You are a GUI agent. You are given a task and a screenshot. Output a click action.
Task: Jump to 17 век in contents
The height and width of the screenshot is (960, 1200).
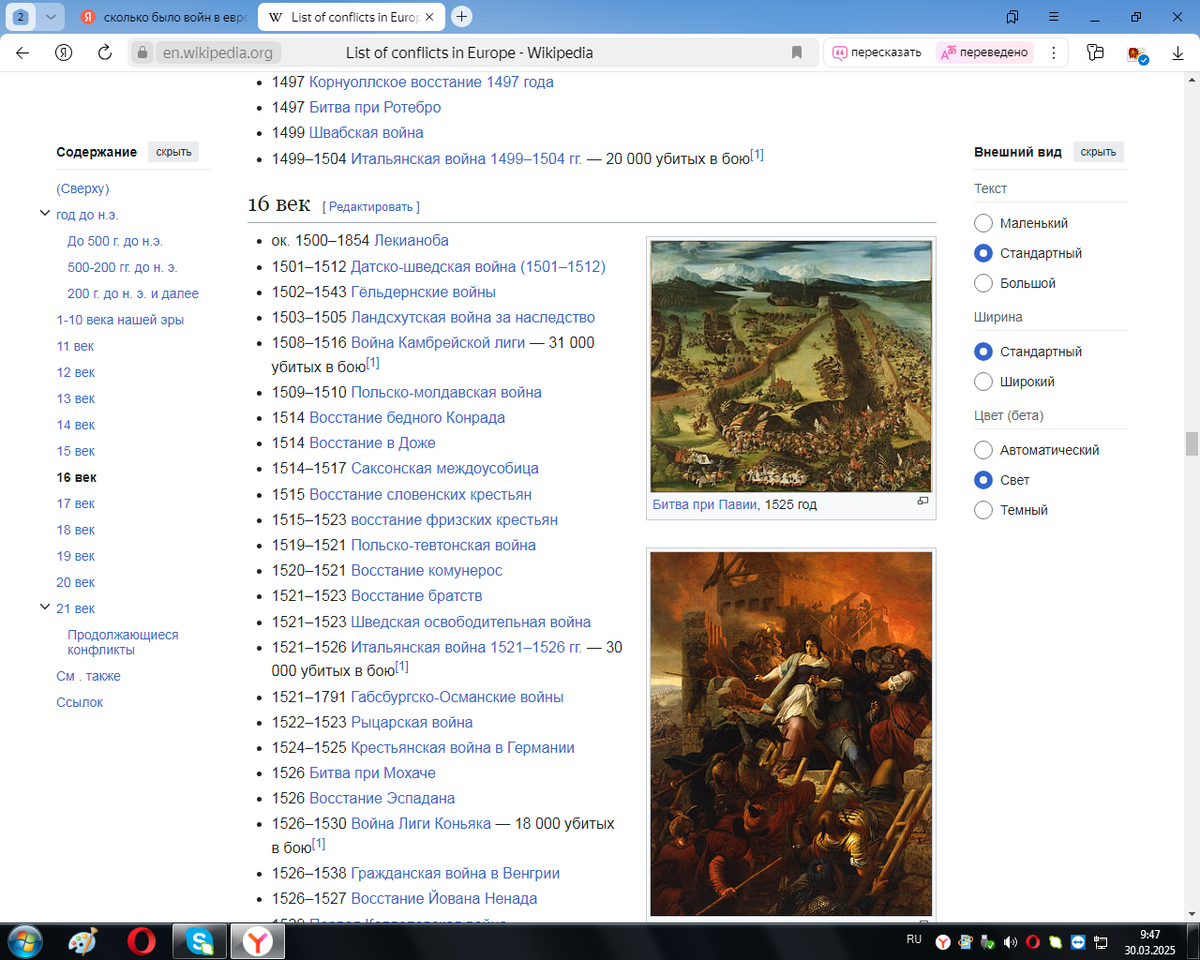pos(76,504)
